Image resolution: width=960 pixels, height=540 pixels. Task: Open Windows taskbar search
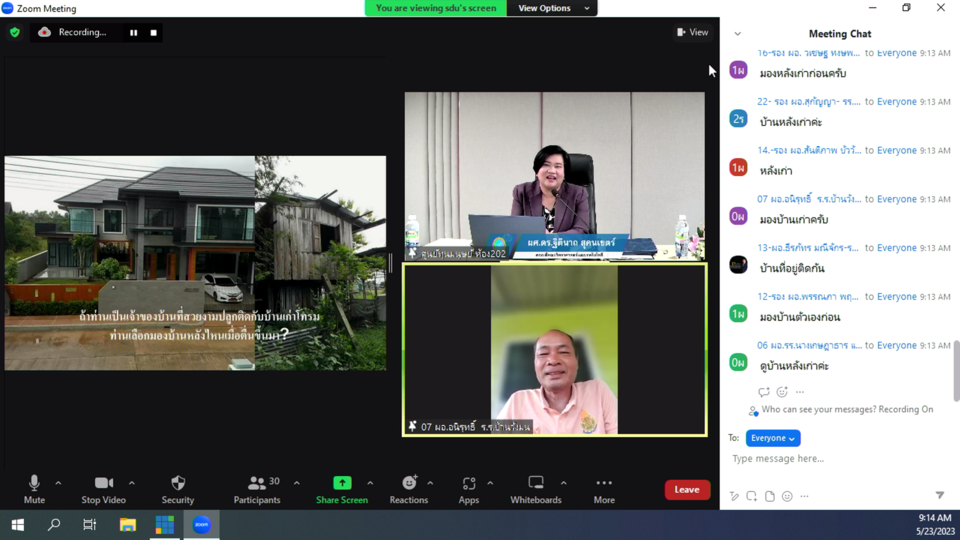[54, 525]
